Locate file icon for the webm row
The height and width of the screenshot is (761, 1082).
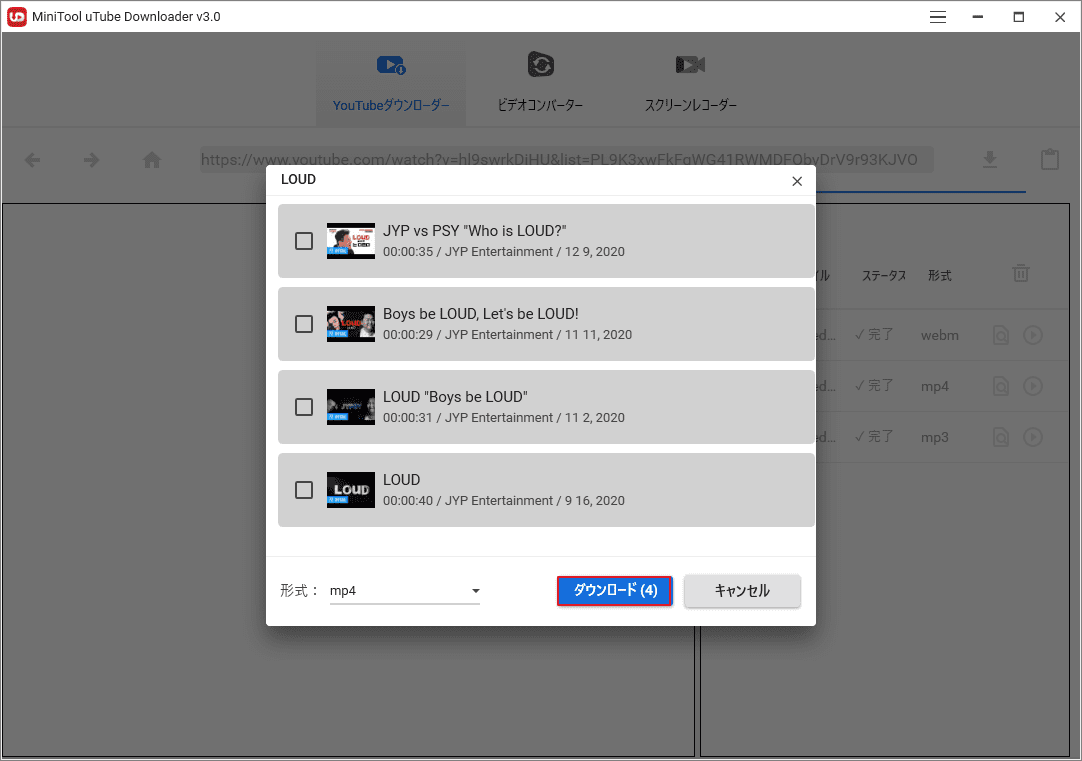(1001, 335)
